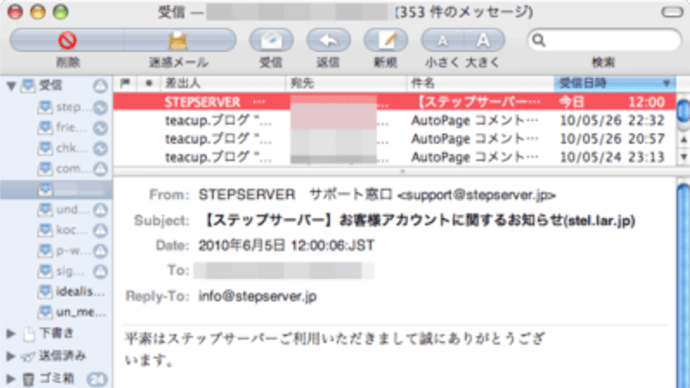
Task: Expand the 下書き drafts folder
Action: [x=11, y=334]
